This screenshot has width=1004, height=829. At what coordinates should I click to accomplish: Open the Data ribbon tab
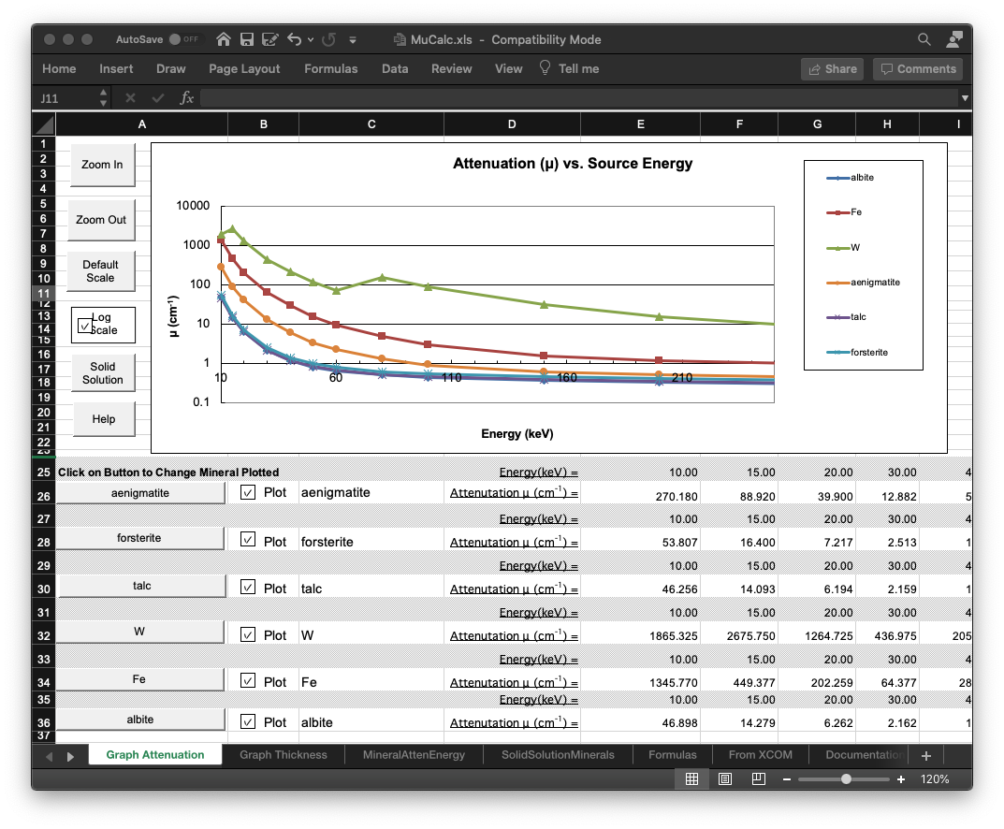[395, 68]
